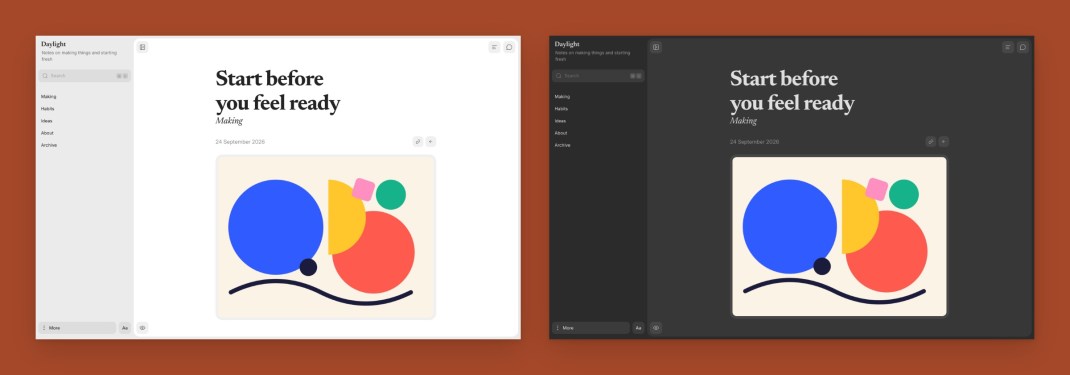Click plus icon beside date in light window
The image size is (1070, 375).
[x=431, y=142]
